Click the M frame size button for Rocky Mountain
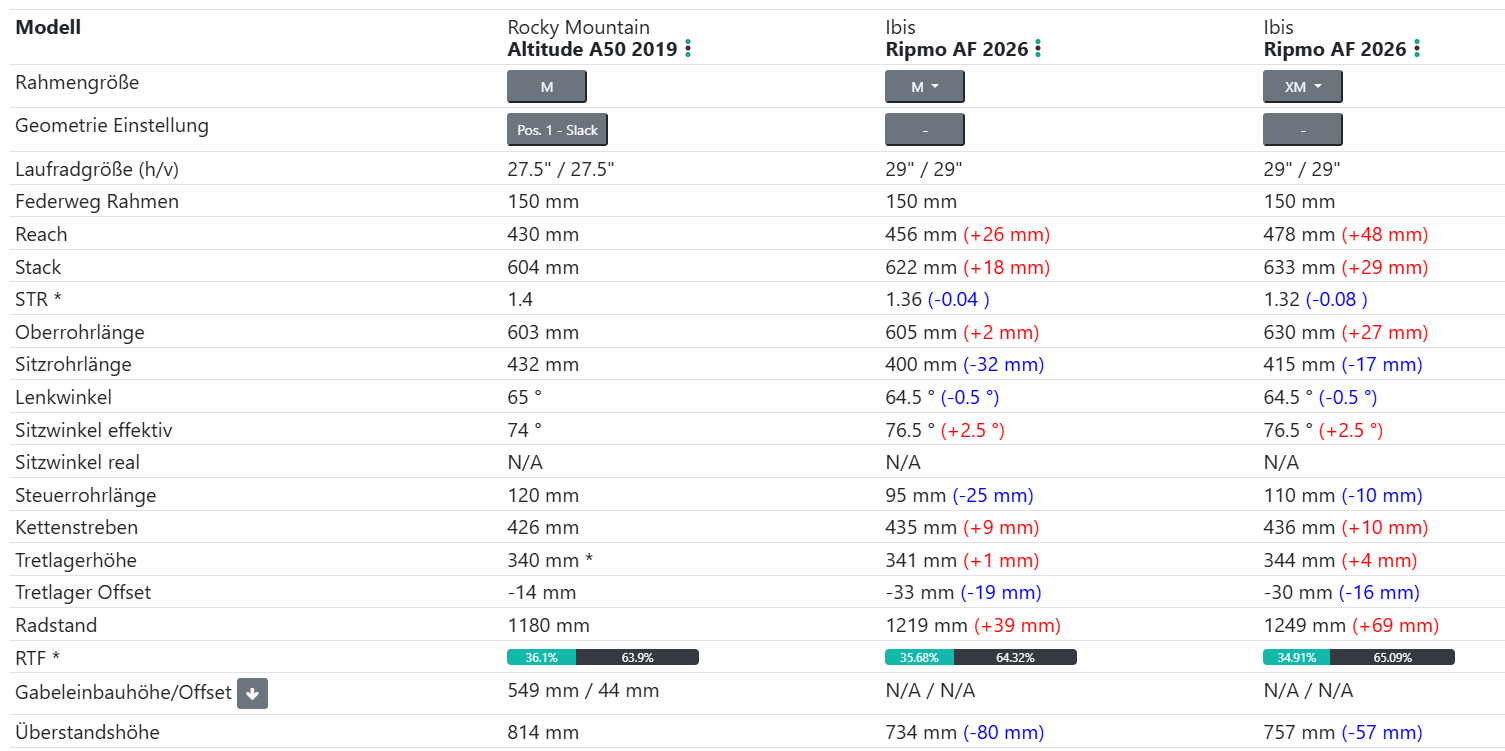 pos(547,87)
